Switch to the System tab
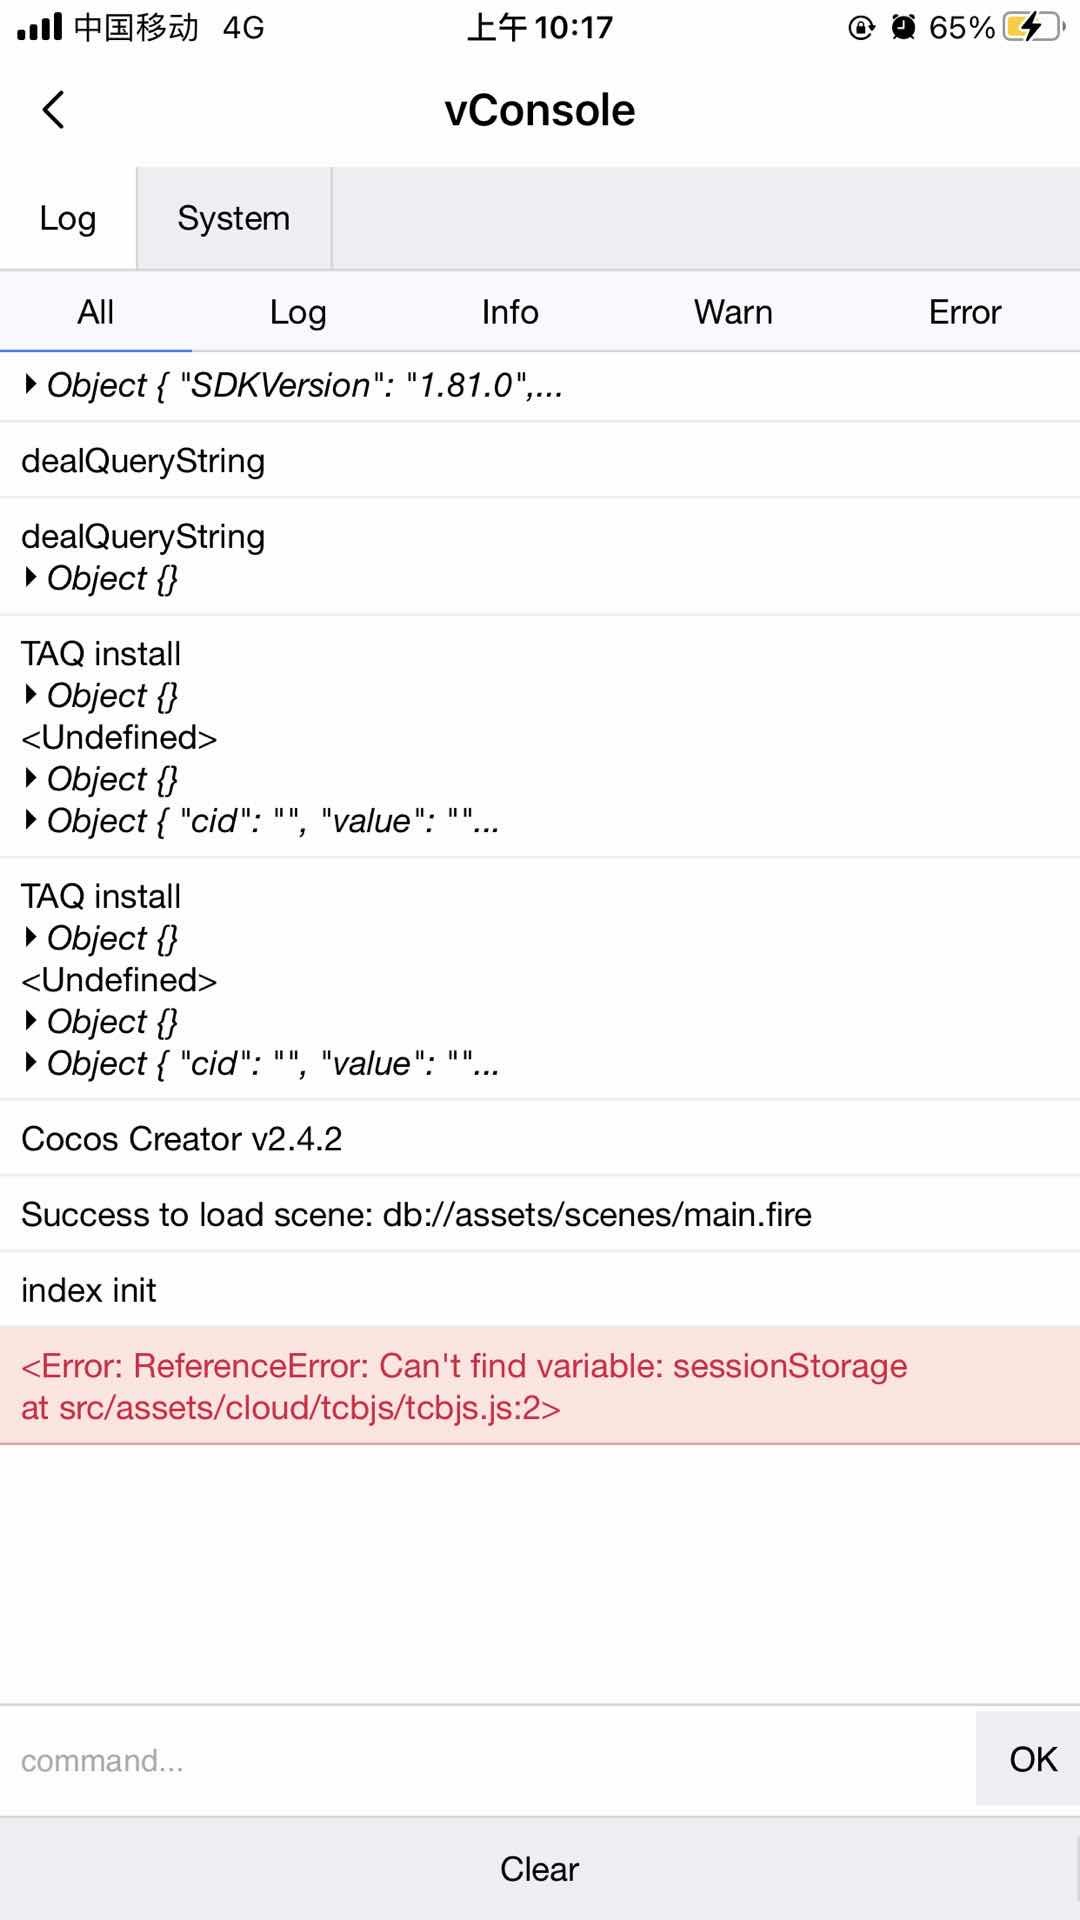This screenshot has width=1080, height=1920. pos(233,218)
